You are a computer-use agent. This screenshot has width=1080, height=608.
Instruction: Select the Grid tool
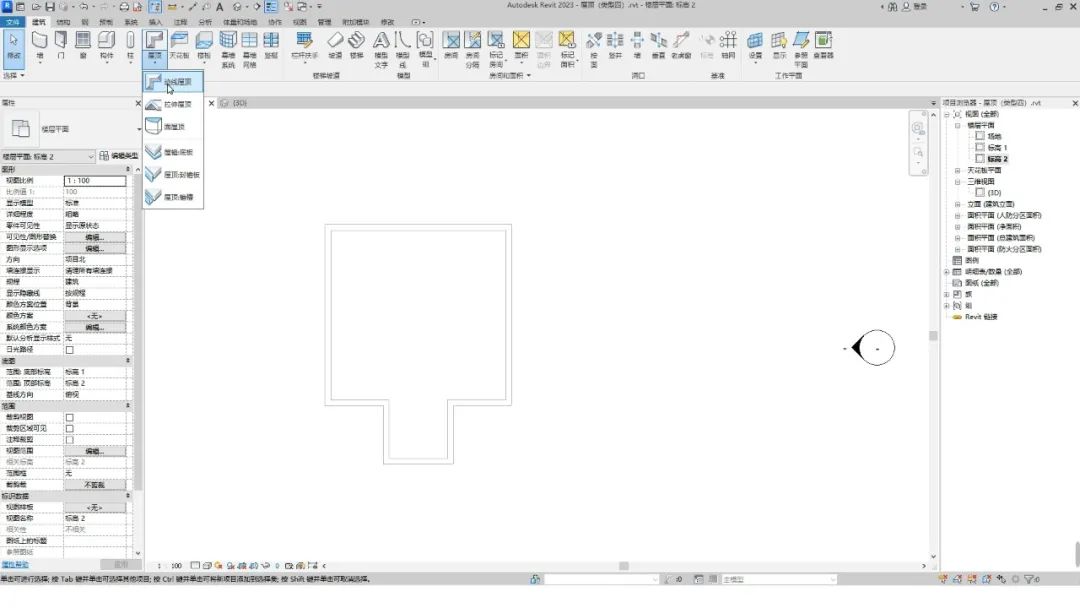click(x=728, y=45)
